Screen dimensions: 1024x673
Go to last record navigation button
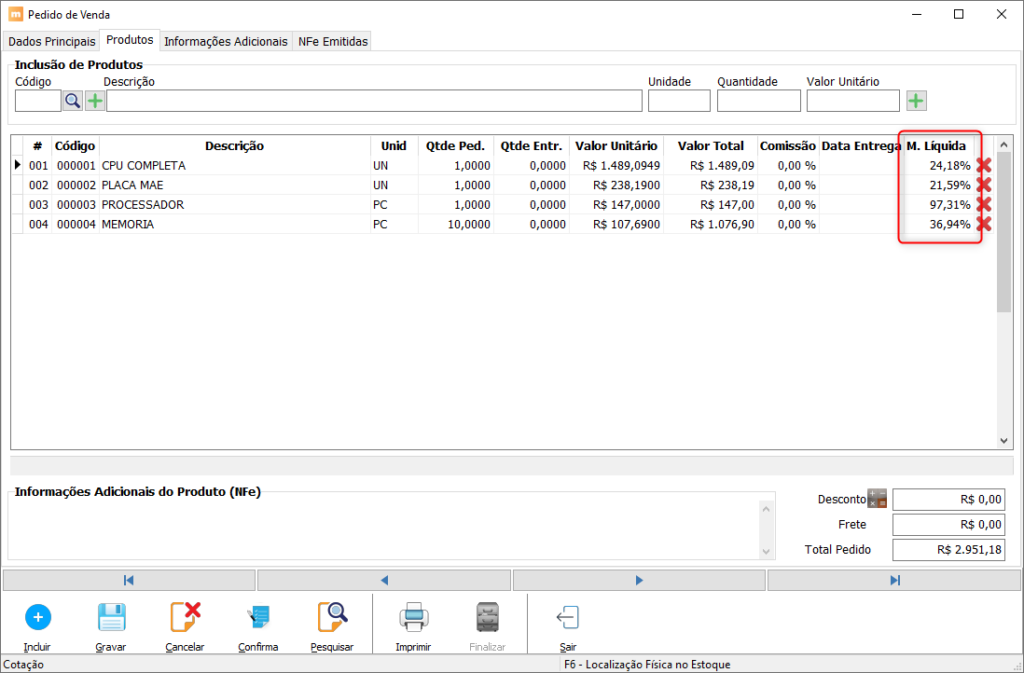(x=894, y=580)
